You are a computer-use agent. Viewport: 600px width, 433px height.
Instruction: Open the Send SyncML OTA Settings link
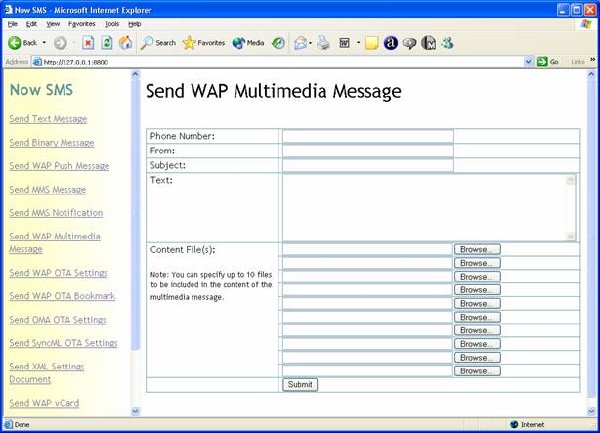(63, 343)
